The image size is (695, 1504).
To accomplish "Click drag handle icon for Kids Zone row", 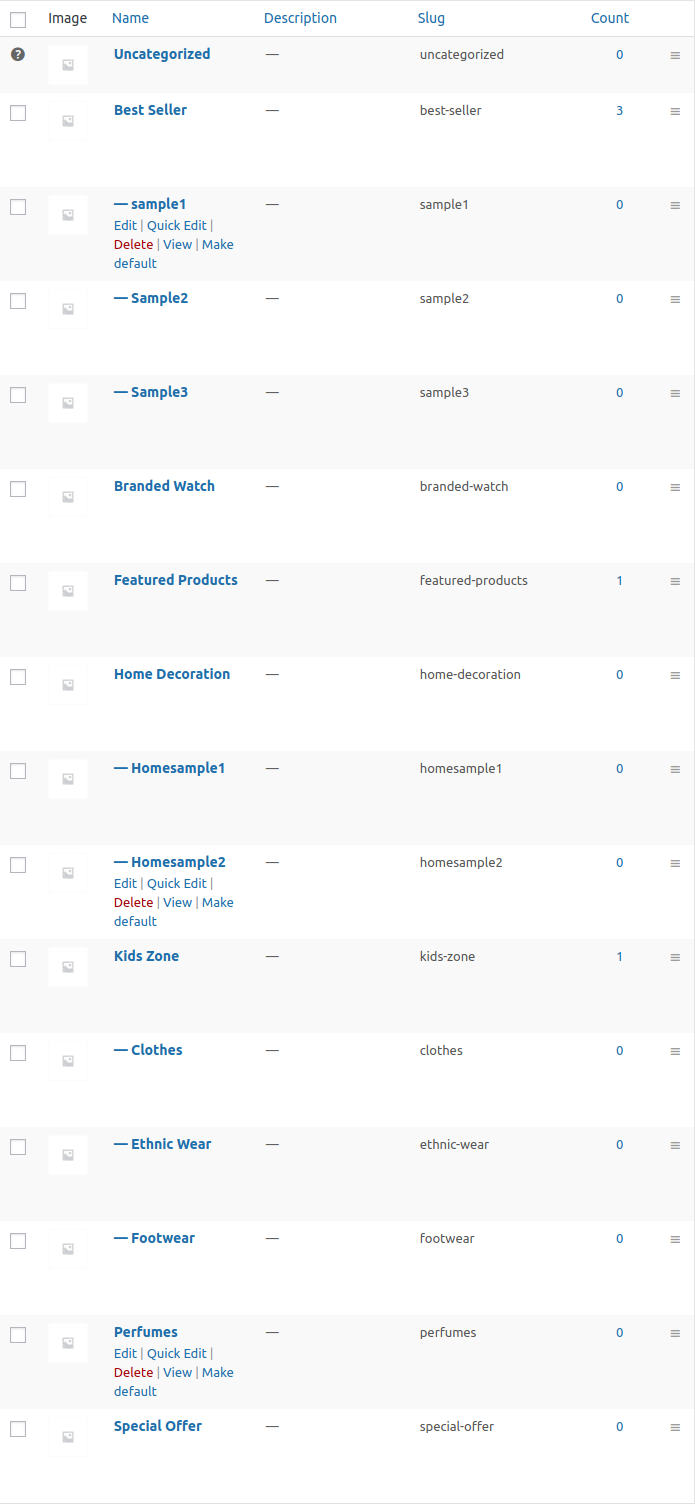I will click(675, 957).
